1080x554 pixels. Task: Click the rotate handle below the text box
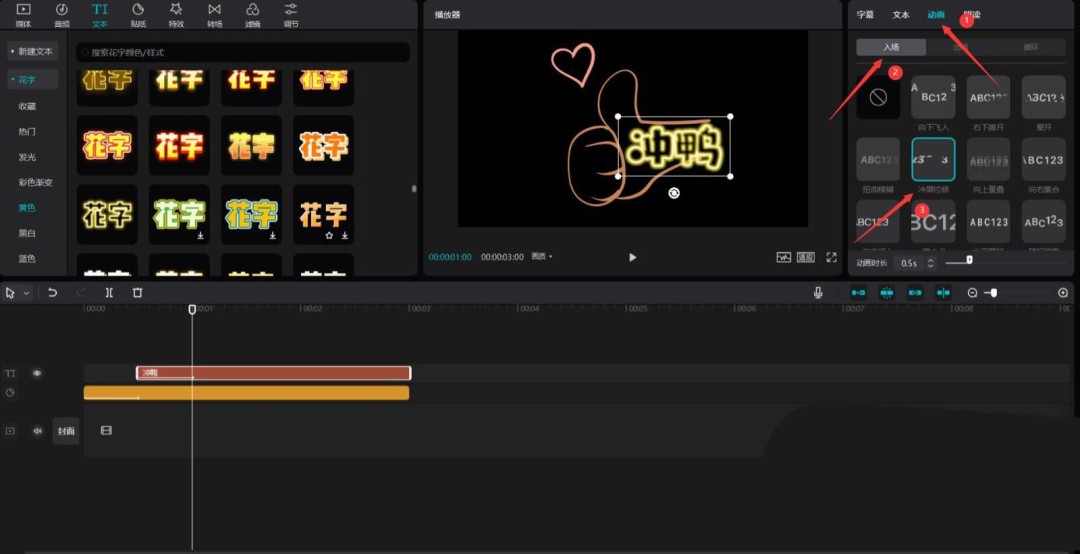[x=674, y=193]
